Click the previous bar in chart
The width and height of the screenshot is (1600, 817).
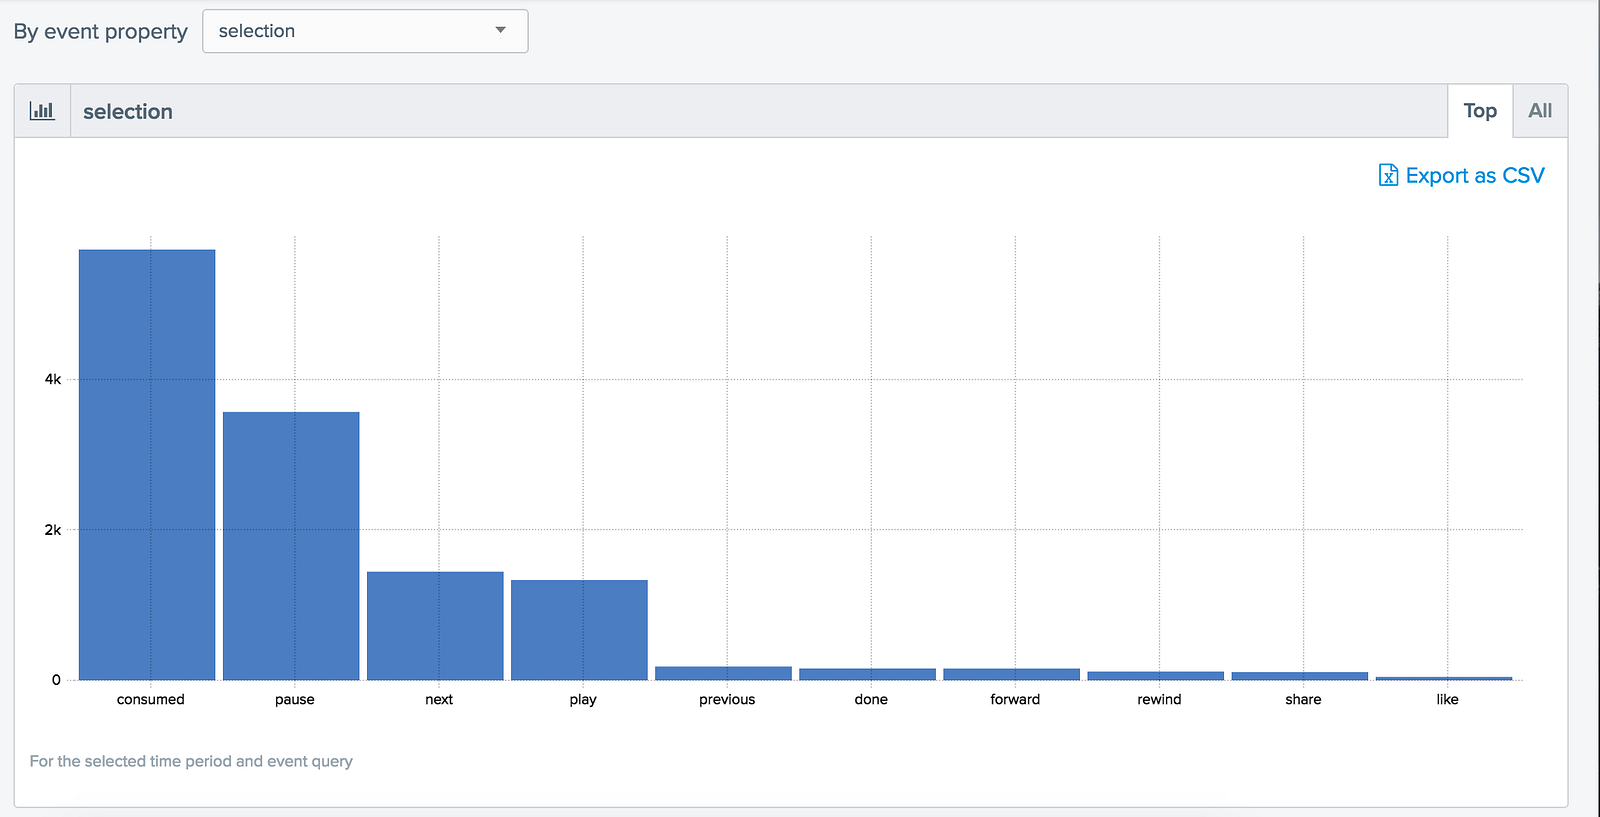click(x=723, y=673)
